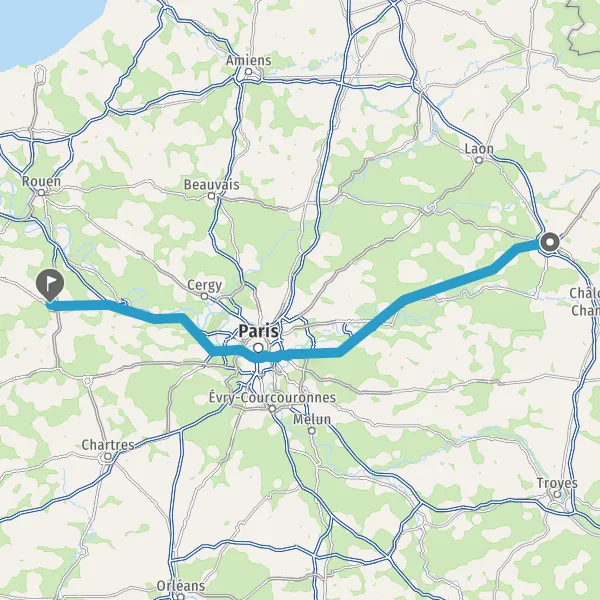Click the Troyes city dot marker

tap(558, 494)
